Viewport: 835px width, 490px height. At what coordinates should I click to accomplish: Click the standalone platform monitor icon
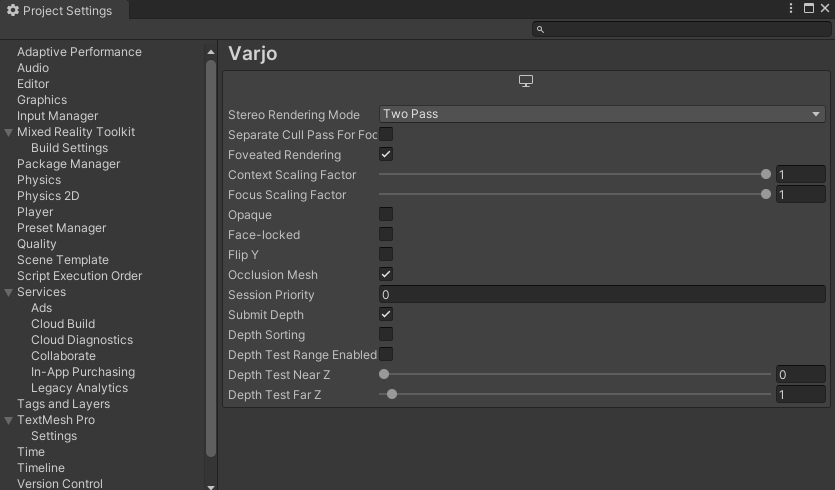(x=526, y=81)
